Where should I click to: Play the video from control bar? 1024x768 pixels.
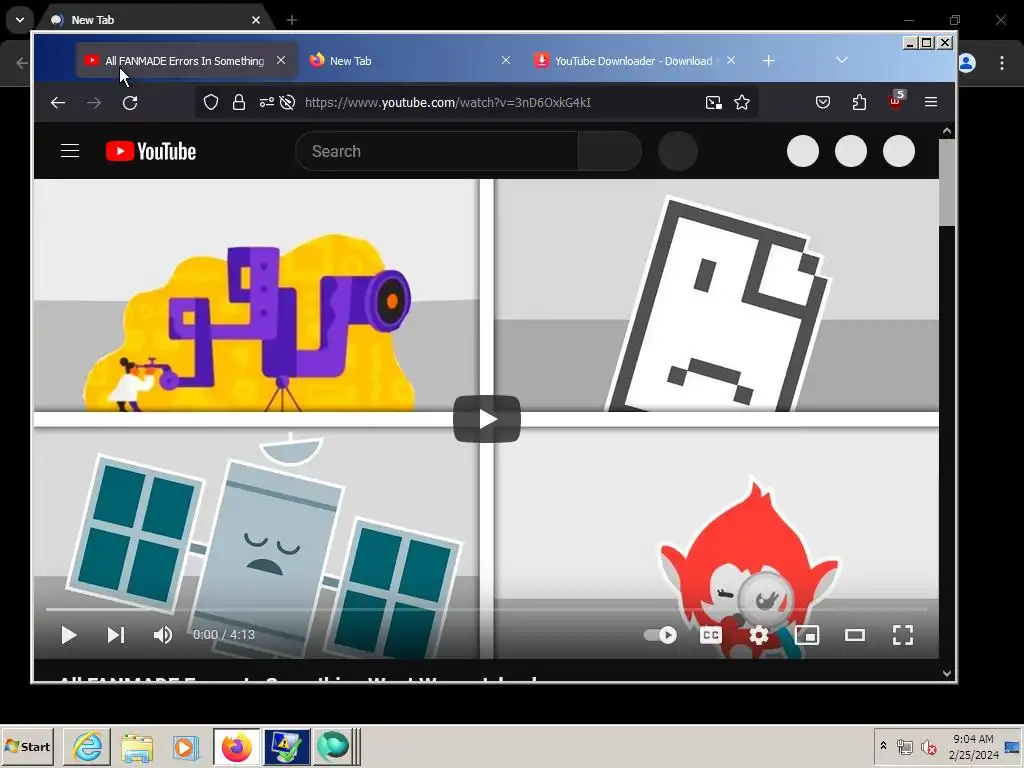69,635
